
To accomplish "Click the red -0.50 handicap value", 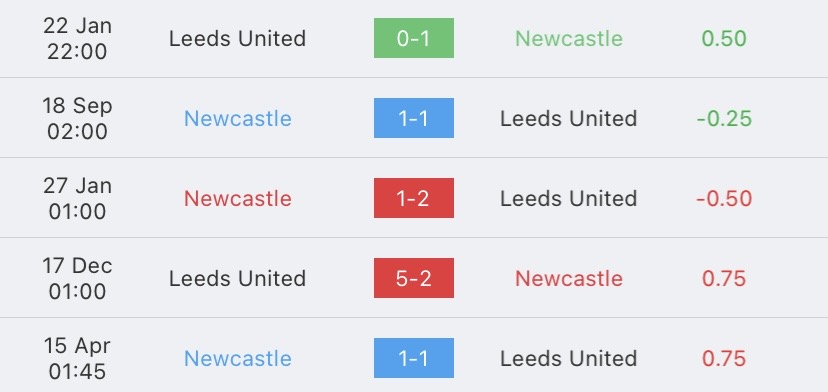I will tap(724, 199).
